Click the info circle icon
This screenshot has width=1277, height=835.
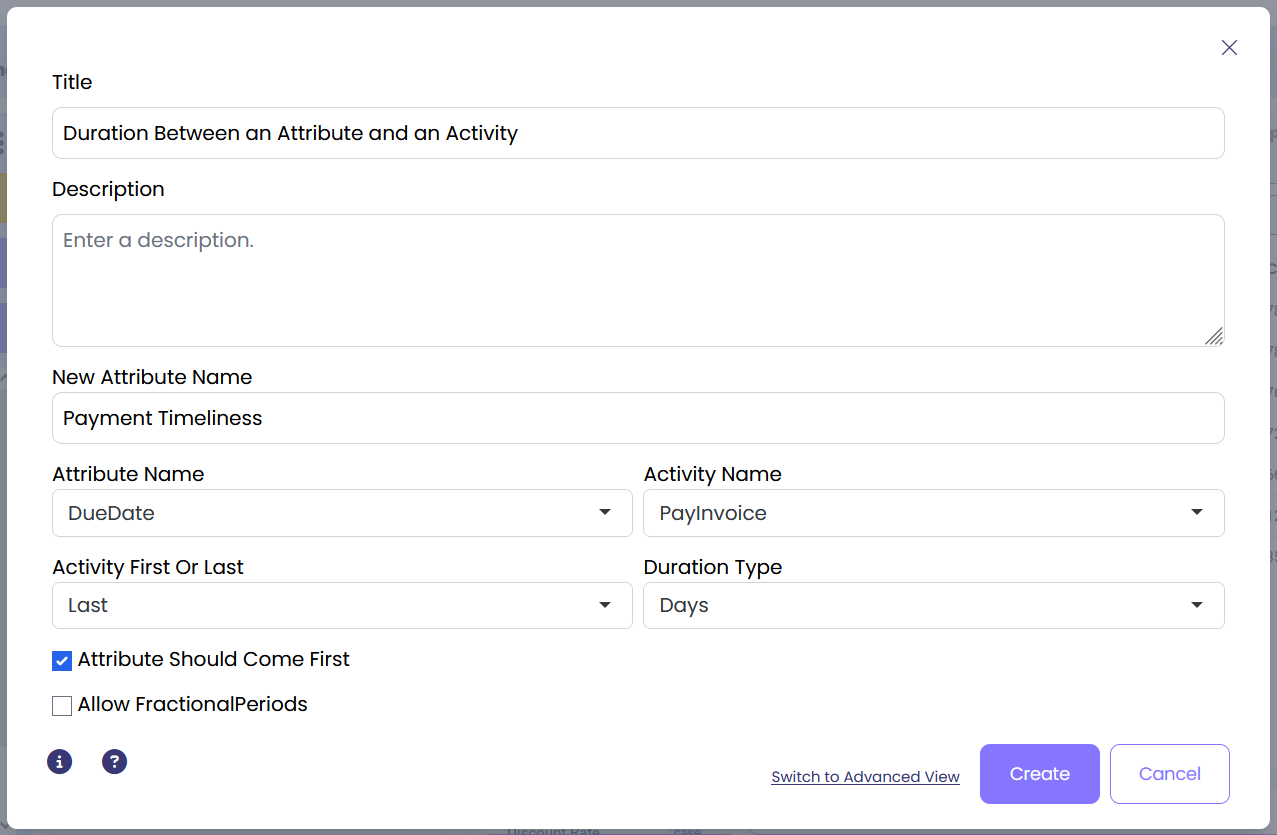(x=60, y=762)
